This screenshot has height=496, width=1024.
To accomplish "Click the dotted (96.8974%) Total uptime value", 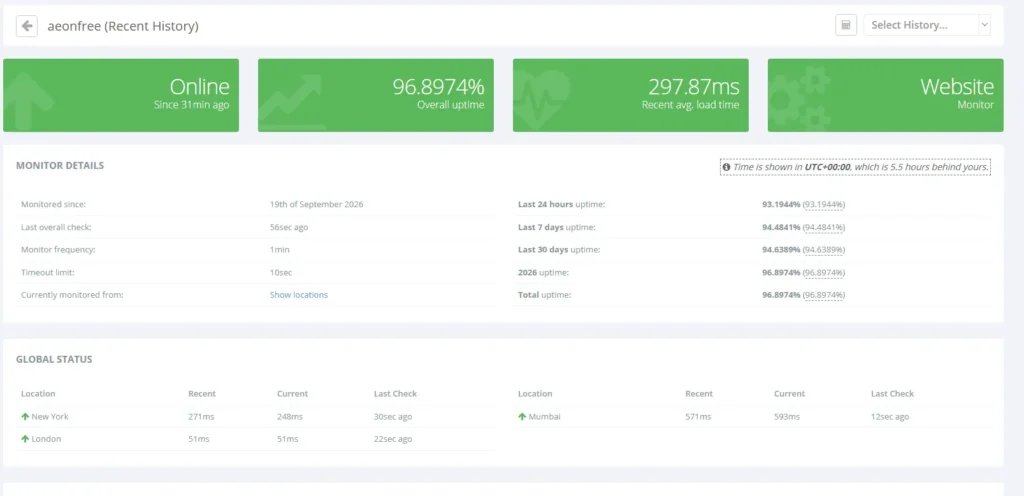I will pos(824,295).
